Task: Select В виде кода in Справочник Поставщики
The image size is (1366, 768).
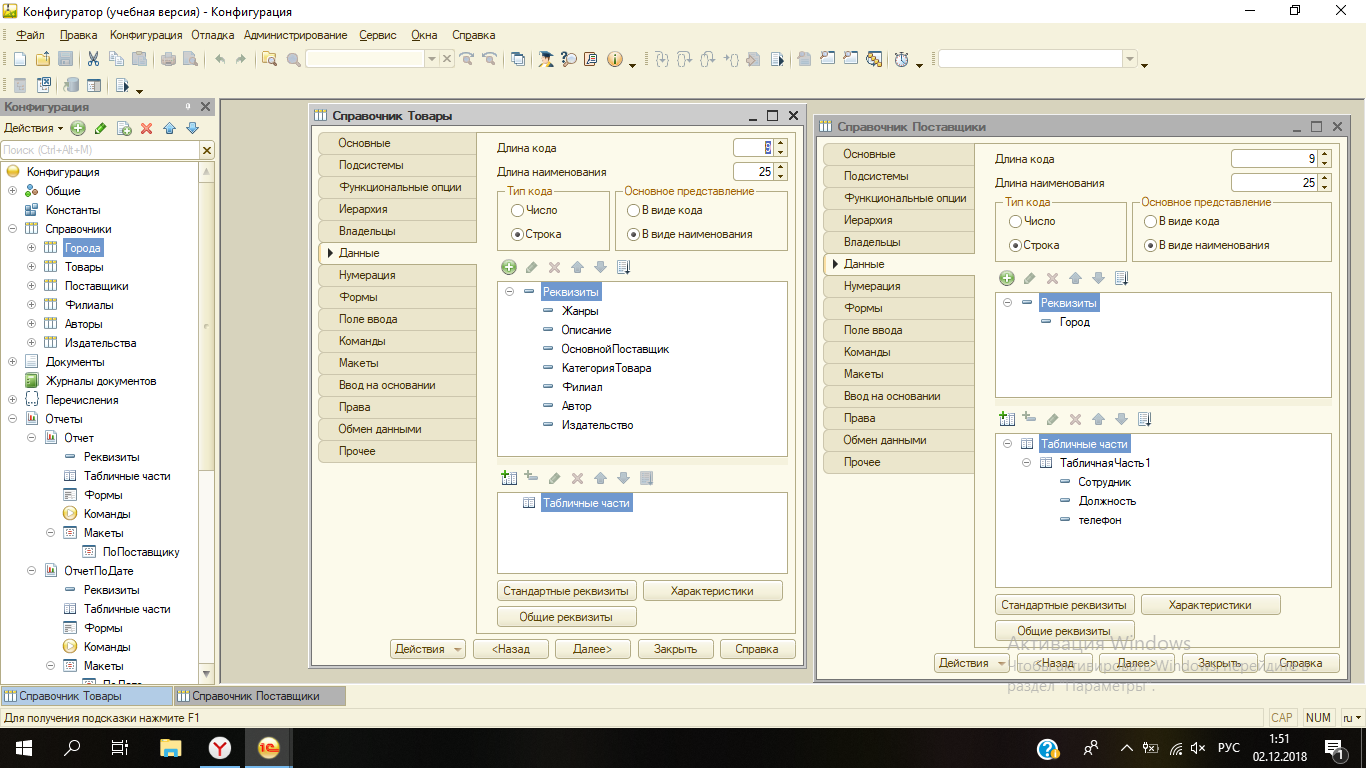Action: tap(1151, 221)
